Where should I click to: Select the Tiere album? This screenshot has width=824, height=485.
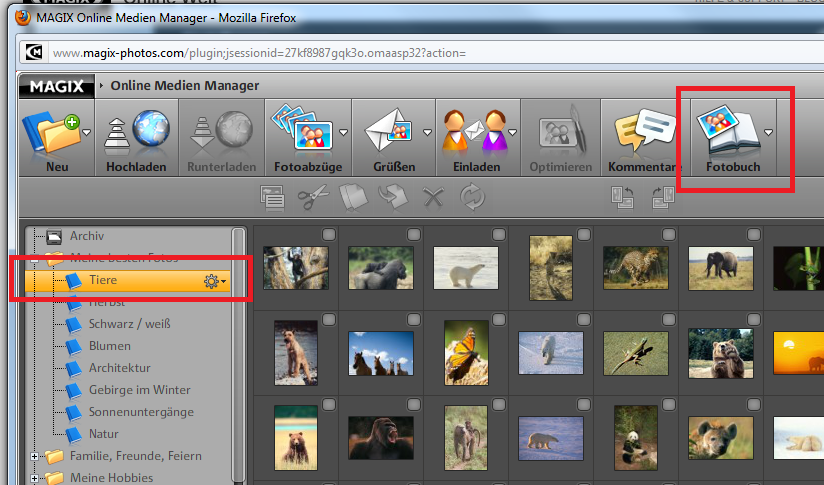click(x=128, y=280)
